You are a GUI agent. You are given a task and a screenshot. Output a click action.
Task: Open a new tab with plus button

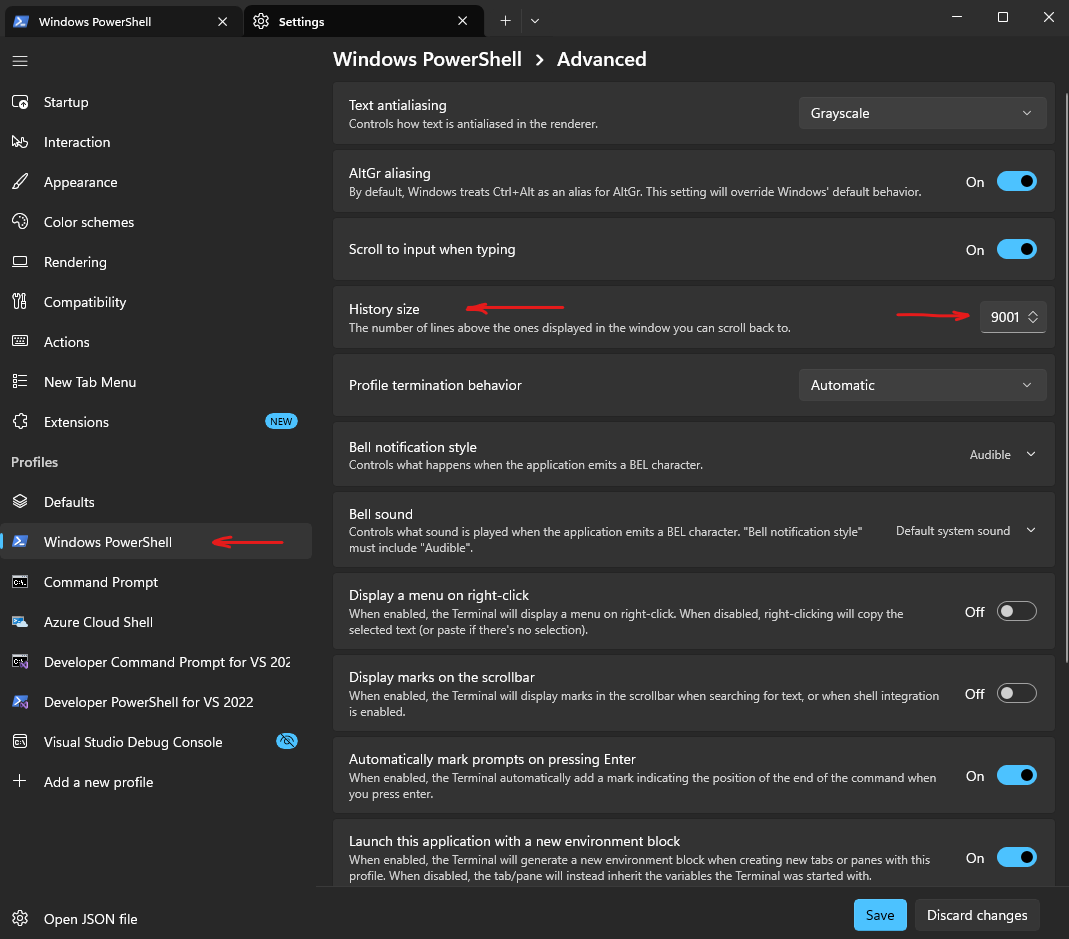(505, 20)
